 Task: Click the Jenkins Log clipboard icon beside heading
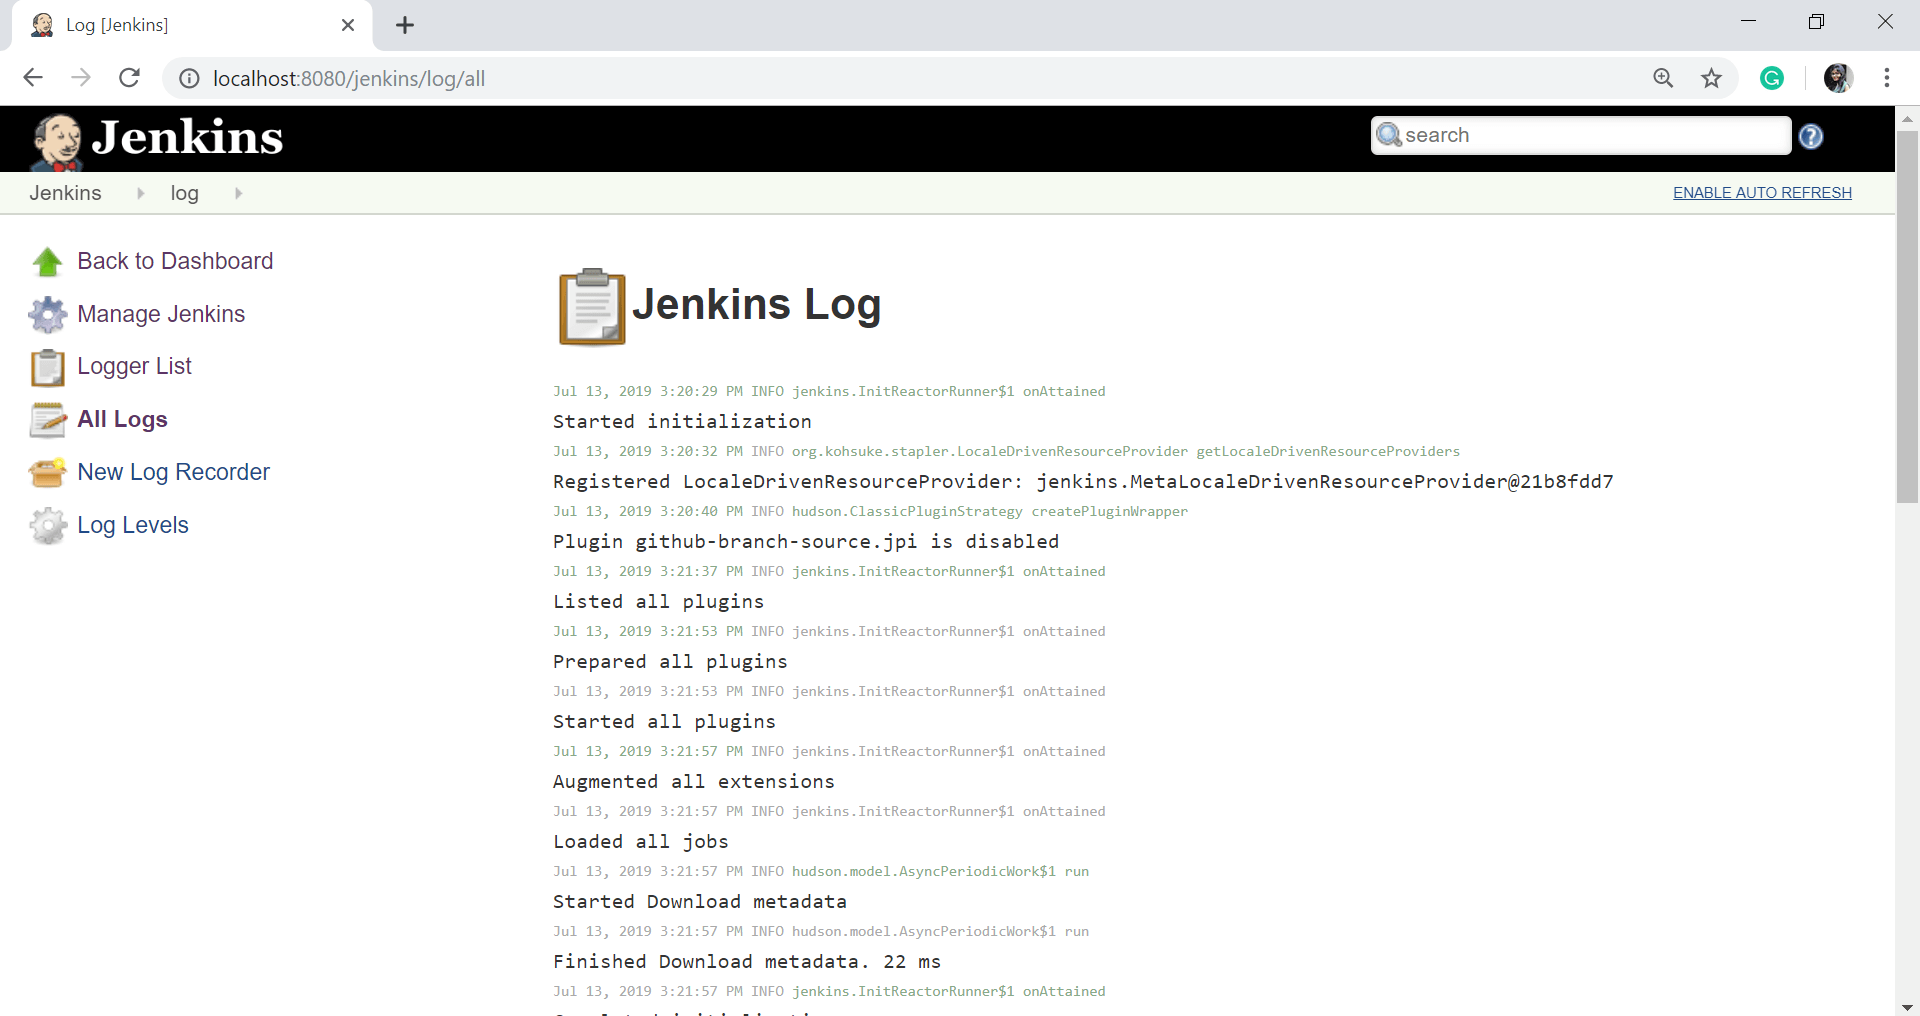click(592, 307)
